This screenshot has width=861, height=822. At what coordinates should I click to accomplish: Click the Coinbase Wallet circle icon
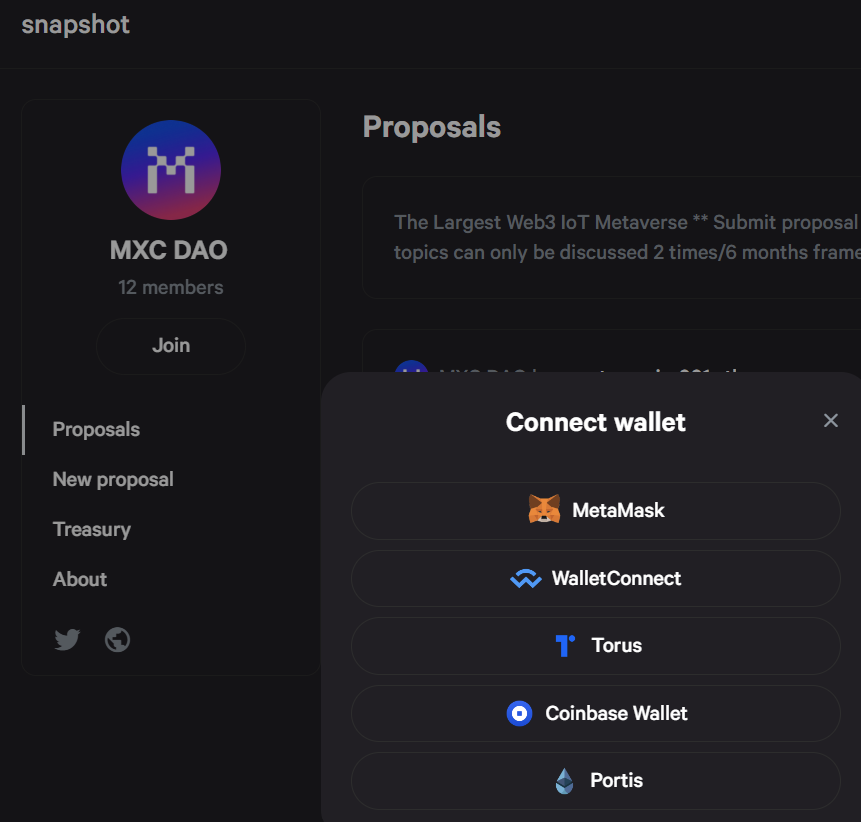(519, 713)
